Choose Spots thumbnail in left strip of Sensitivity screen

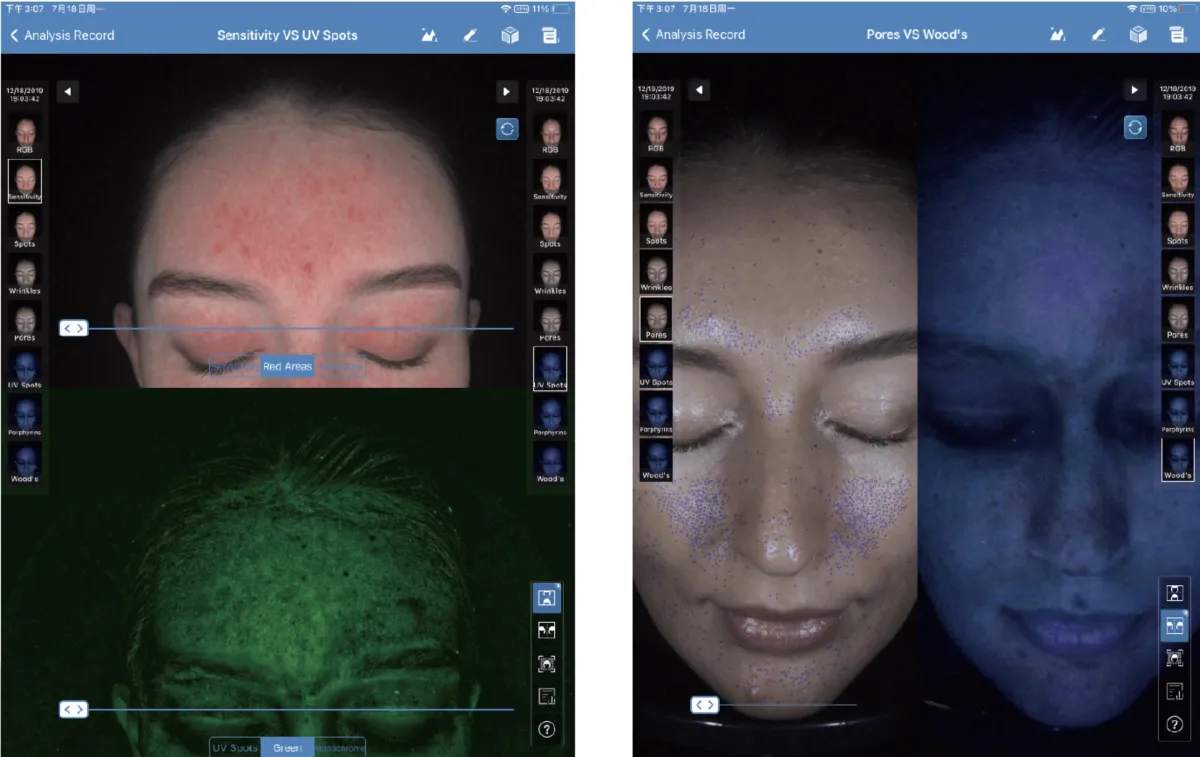tap(26, 228)
